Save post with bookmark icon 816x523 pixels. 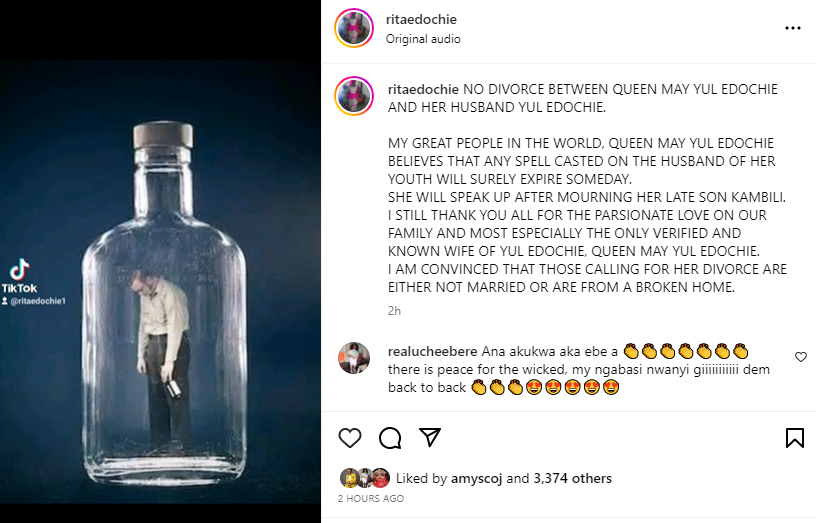coord(794,438)
